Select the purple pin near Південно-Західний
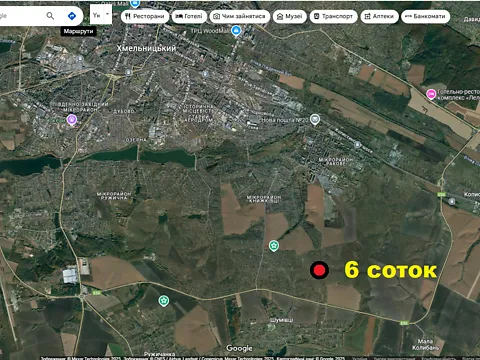The height and width of the screenshot is (360, 480). (72, 119)
